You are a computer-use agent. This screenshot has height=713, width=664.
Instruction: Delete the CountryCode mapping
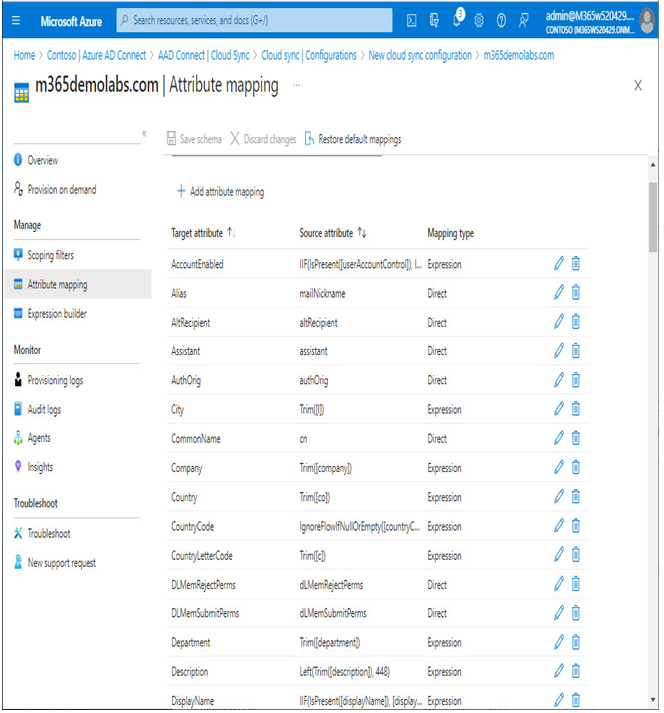click(x=576, y=526)
